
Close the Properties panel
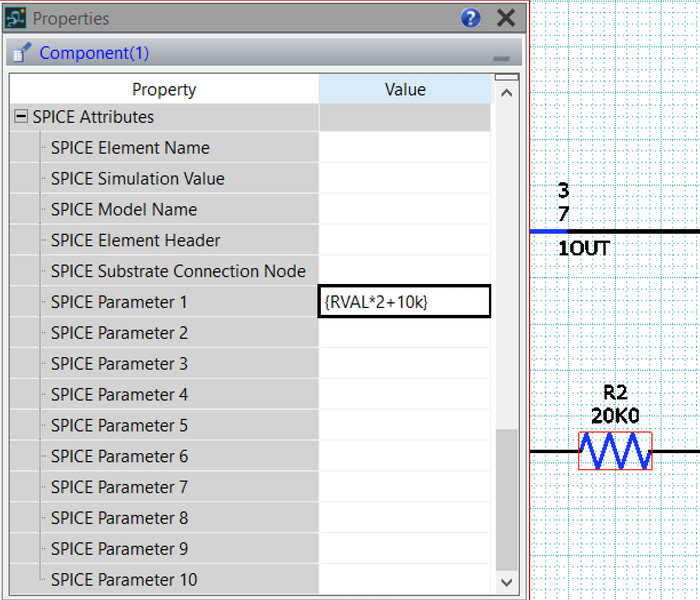[506, 18]
